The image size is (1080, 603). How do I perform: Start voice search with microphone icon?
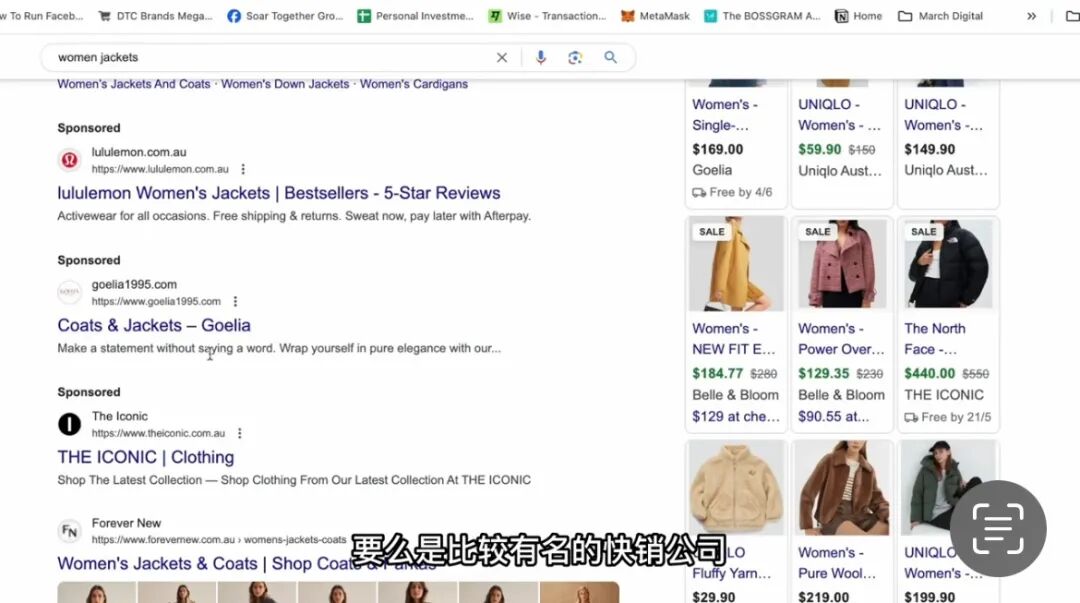(541, 58)
